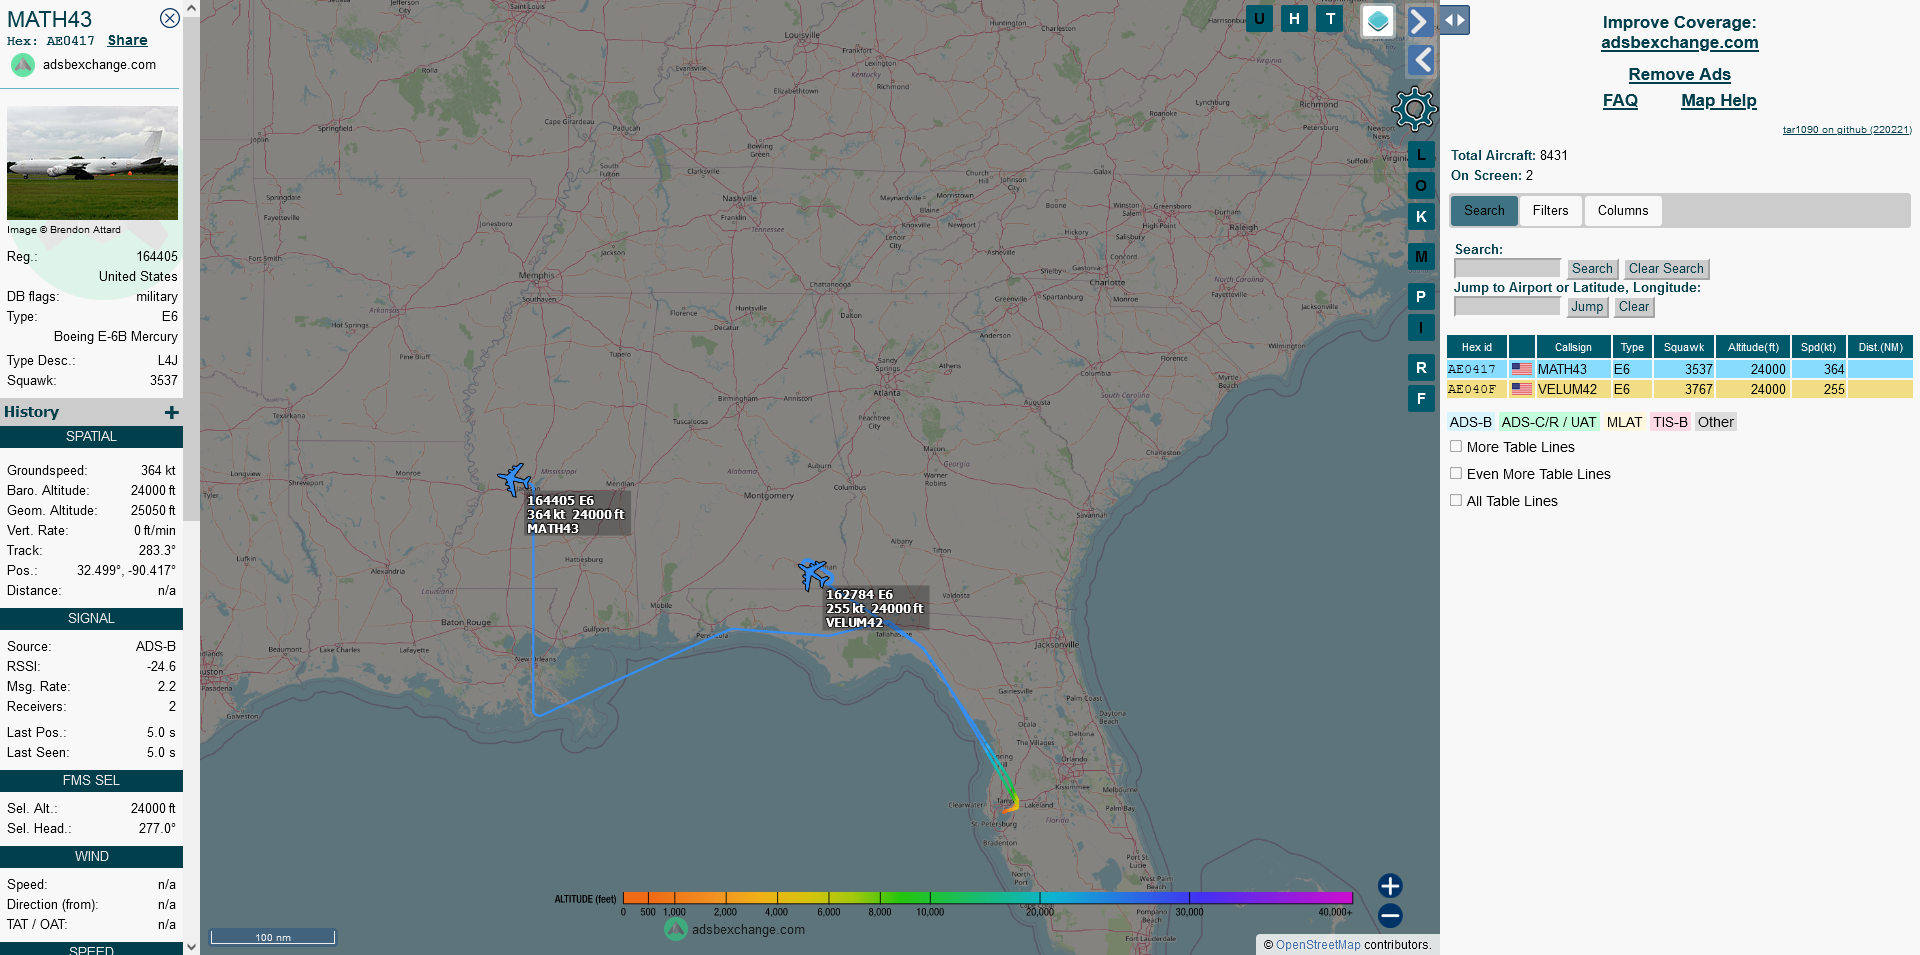Enable More Table Lines checkbox

tap(1456, 447)
